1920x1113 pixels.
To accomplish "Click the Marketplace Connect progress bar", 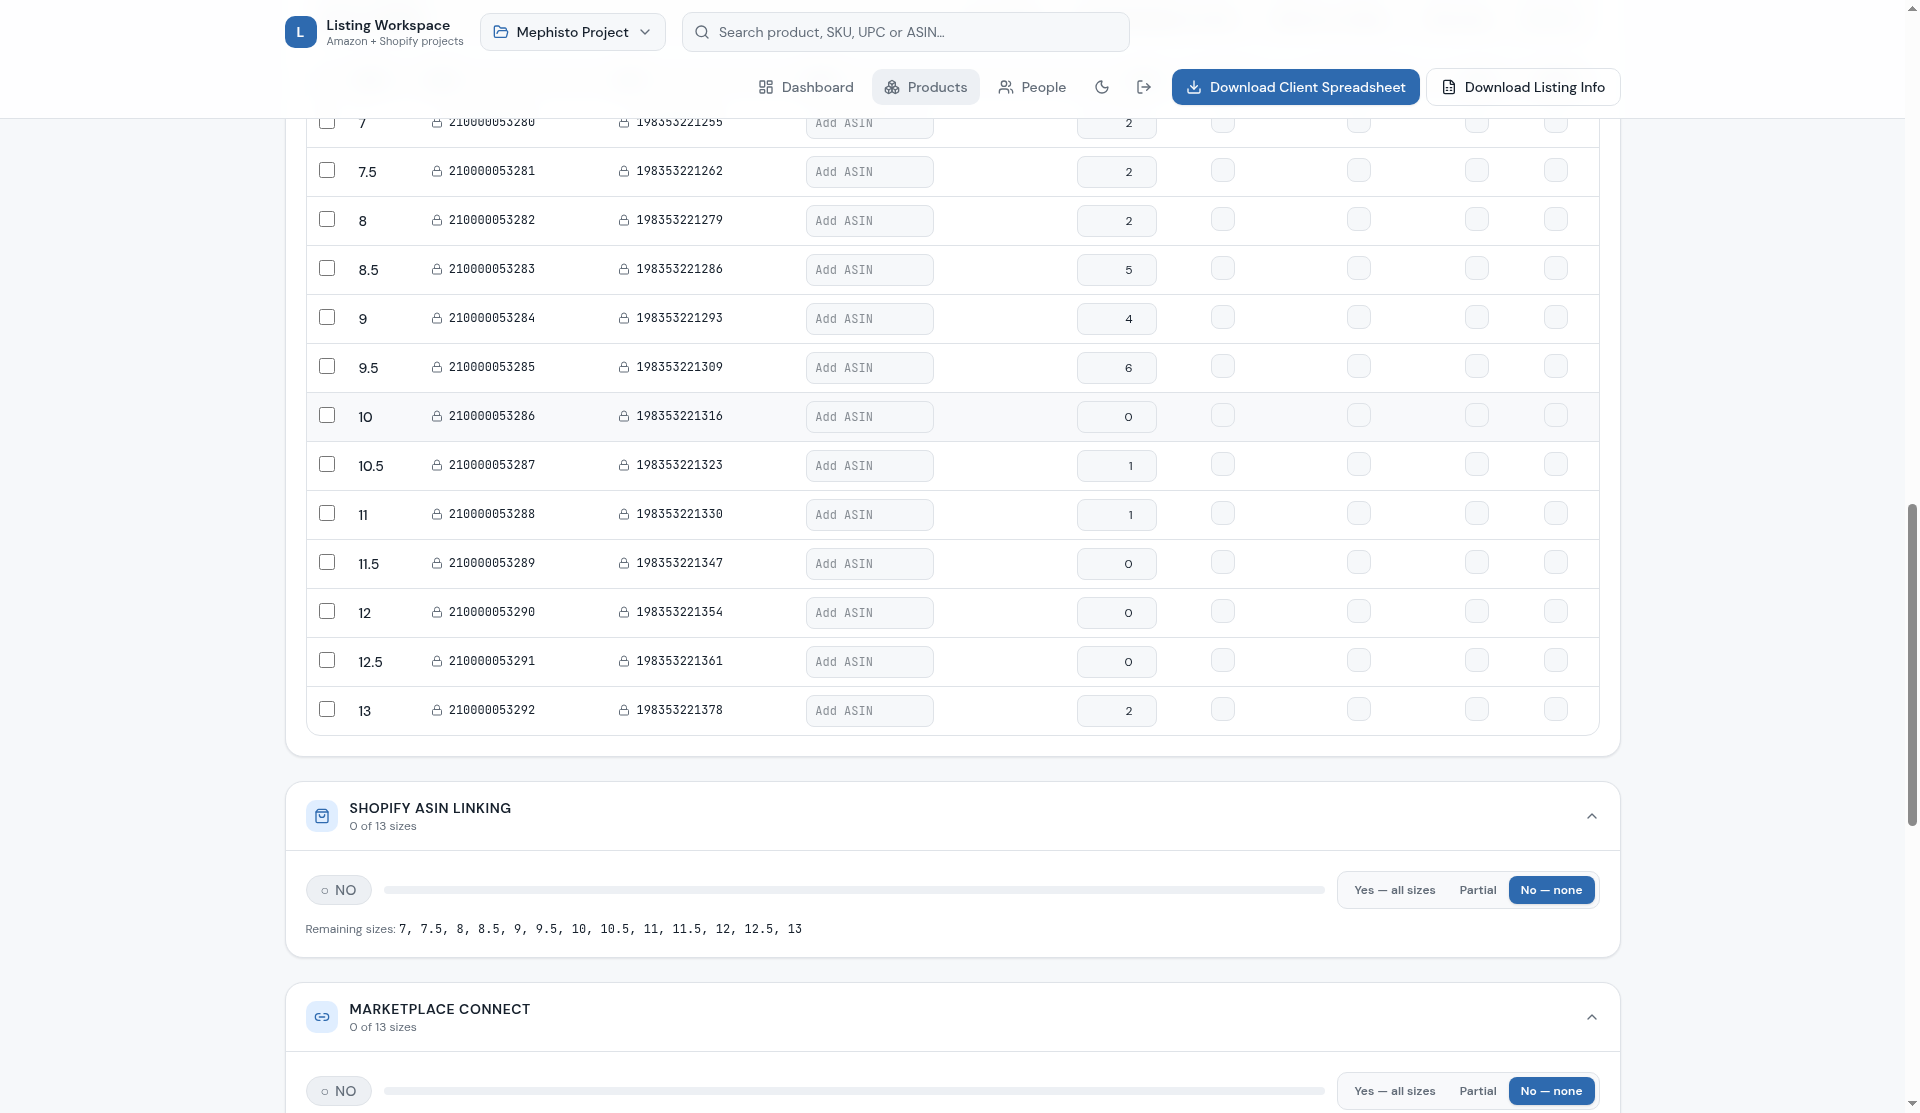I will coord(854,1091).
